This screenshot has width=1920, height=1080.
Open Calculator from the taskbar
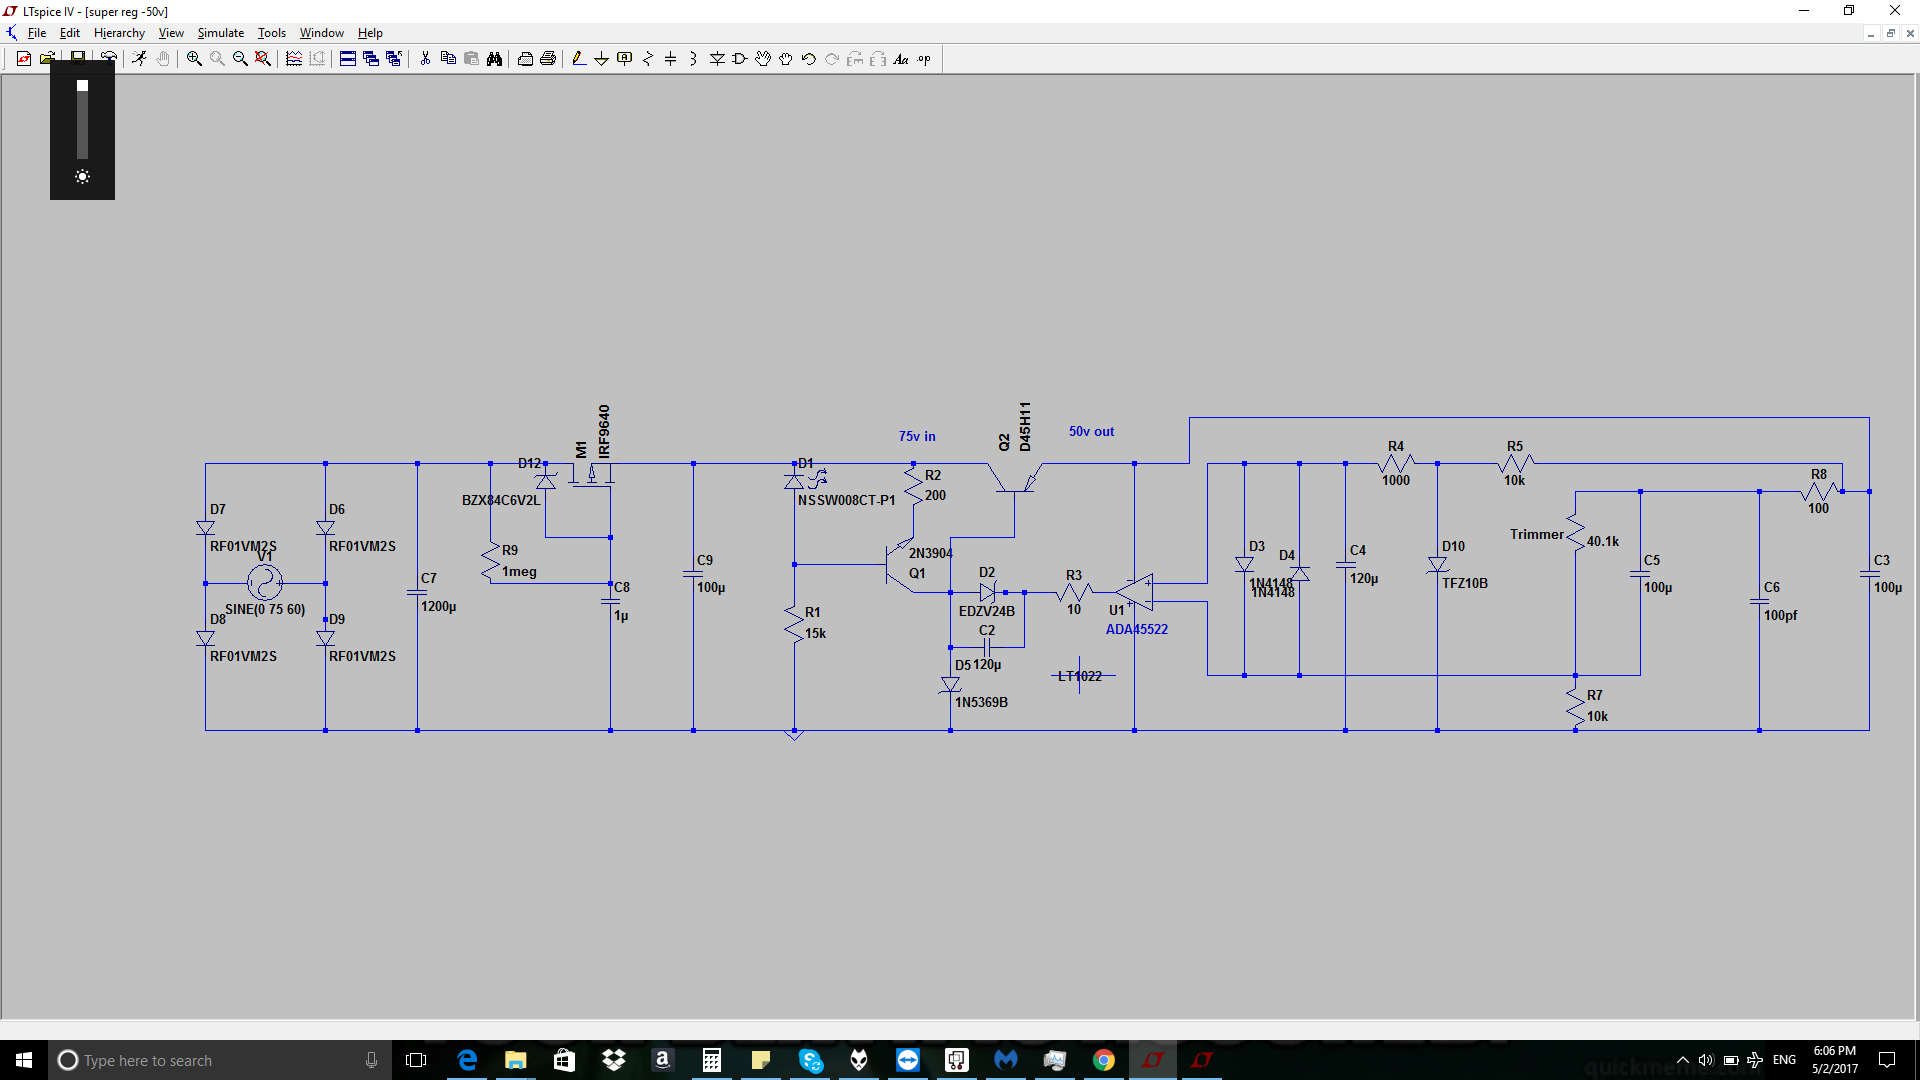point(712,1060)
